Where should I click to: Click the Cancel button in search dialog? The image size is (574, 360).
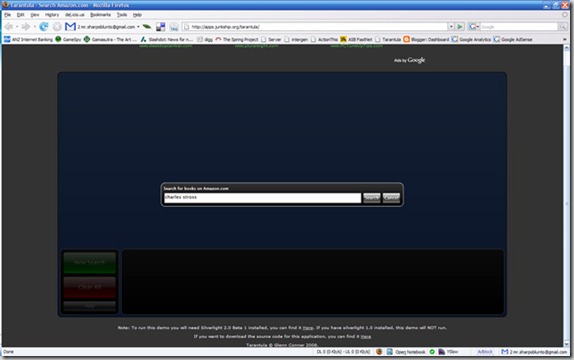pos(391,197)
